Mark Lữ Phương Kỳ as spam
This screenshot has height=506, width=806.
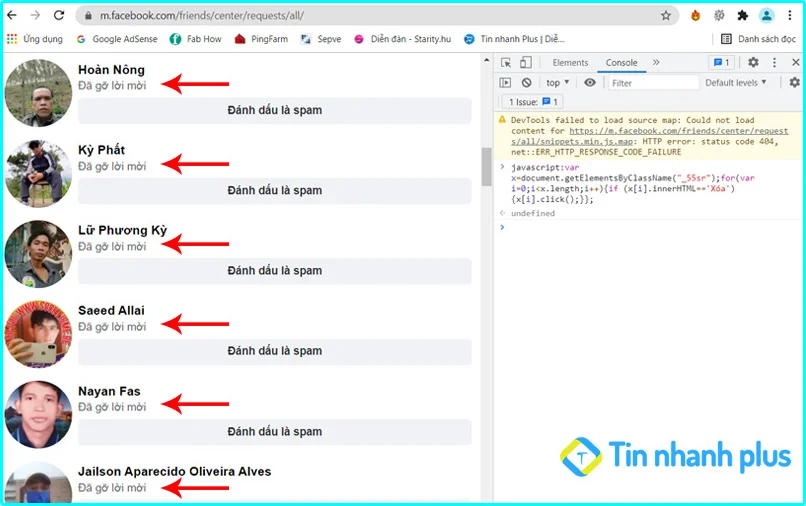click(274, 270)
